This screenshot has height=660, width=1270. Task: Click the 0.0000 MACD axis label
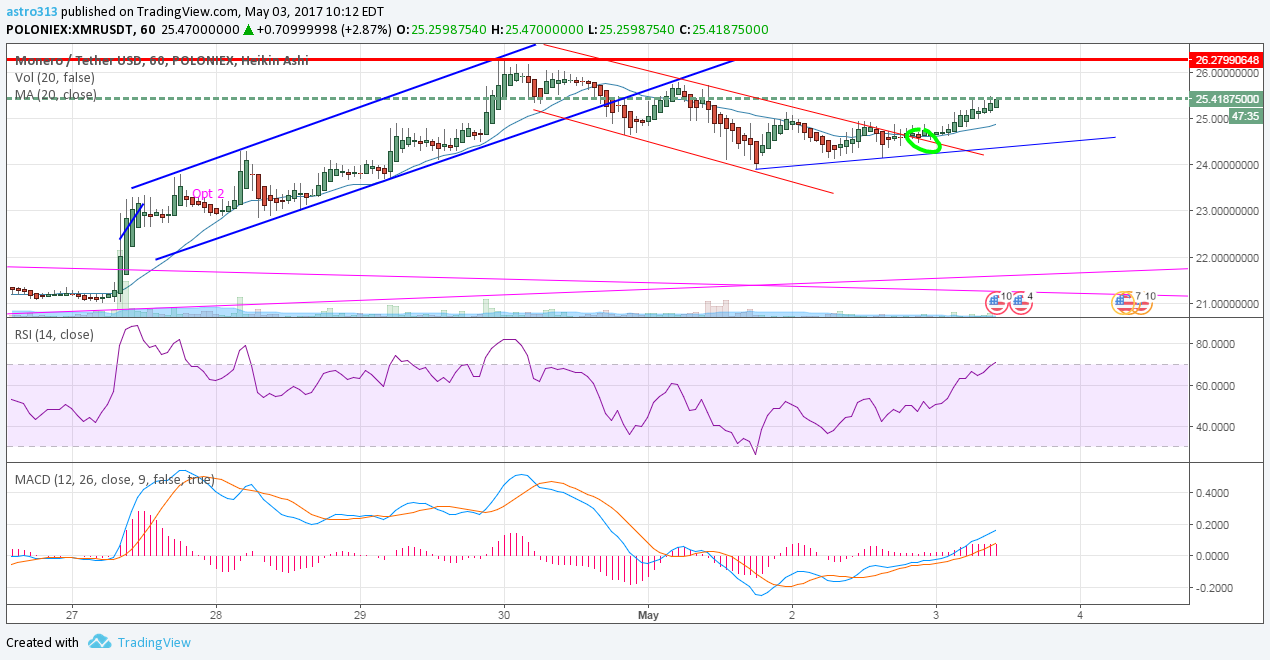1214,556
